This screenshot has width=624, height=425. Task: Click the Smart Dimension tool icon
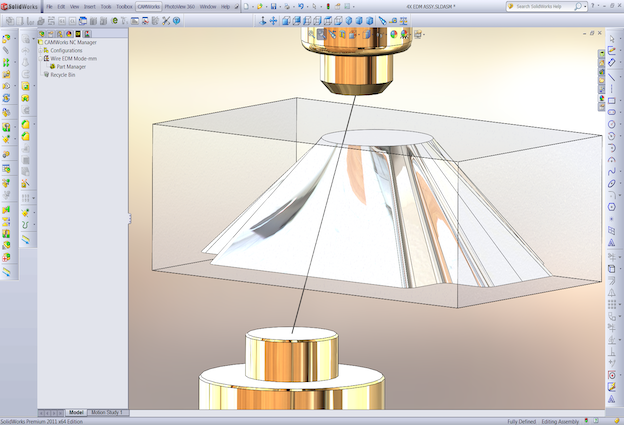(x=612, y=62)
